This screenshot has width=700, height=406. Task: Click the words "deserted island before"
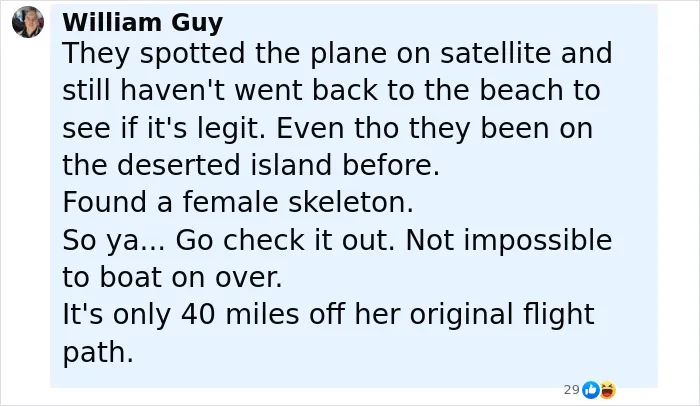[277, 165]
